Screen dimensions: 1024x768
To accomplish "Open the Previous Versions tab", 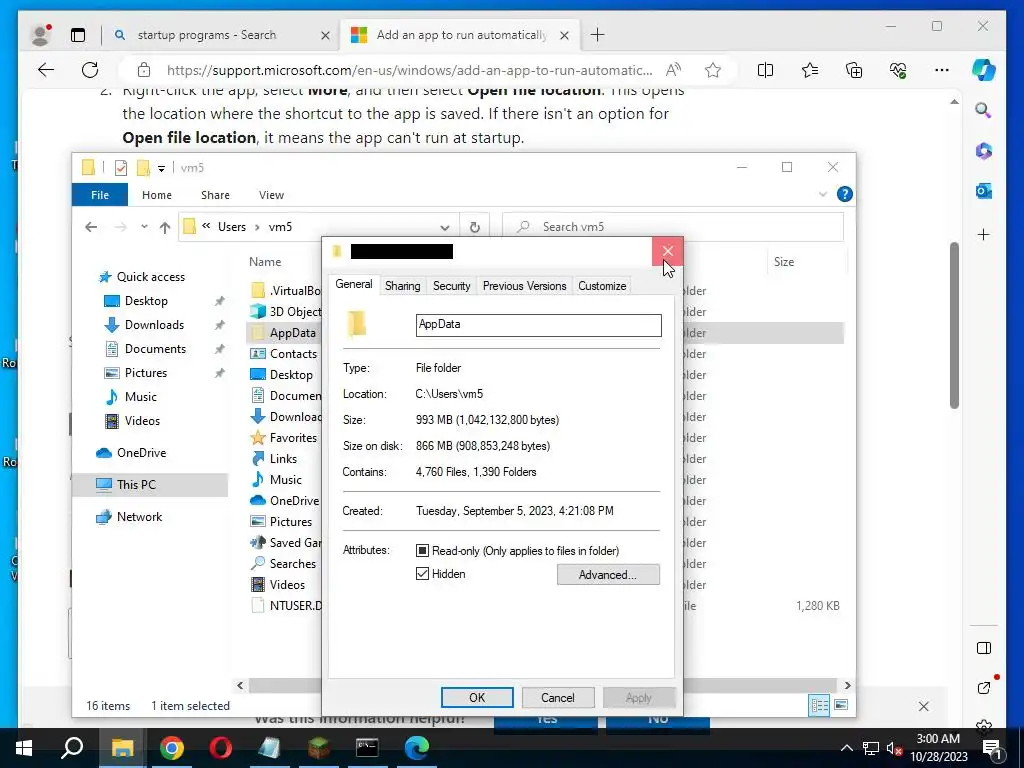I will click(x=524, y=286).
